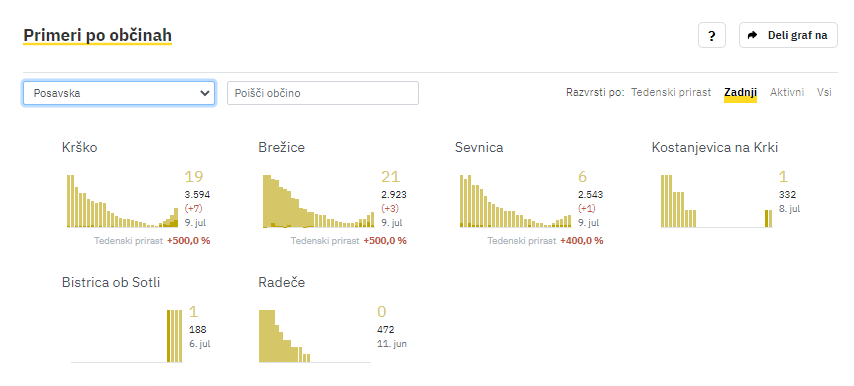
Task: Open the Deli graf na share button
Action: (x=788, y=35)
